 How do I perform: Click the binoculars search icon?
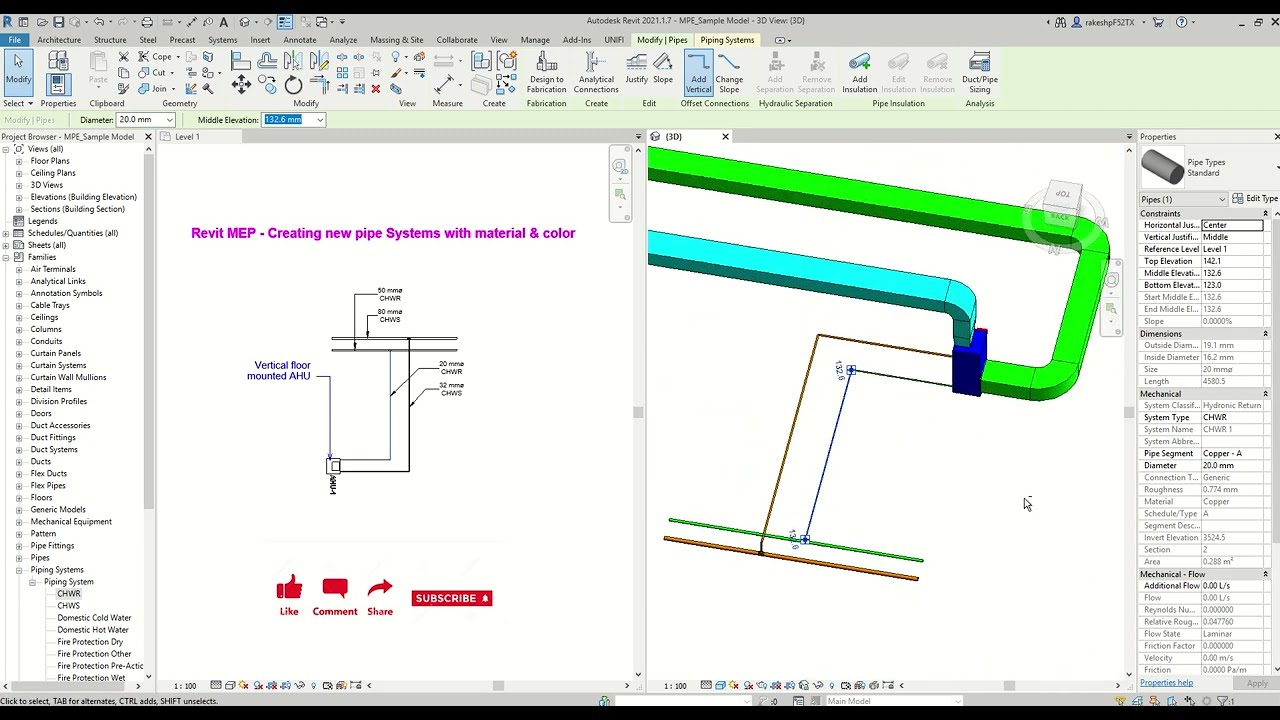pyautogui.click(x=1062, y=22)
